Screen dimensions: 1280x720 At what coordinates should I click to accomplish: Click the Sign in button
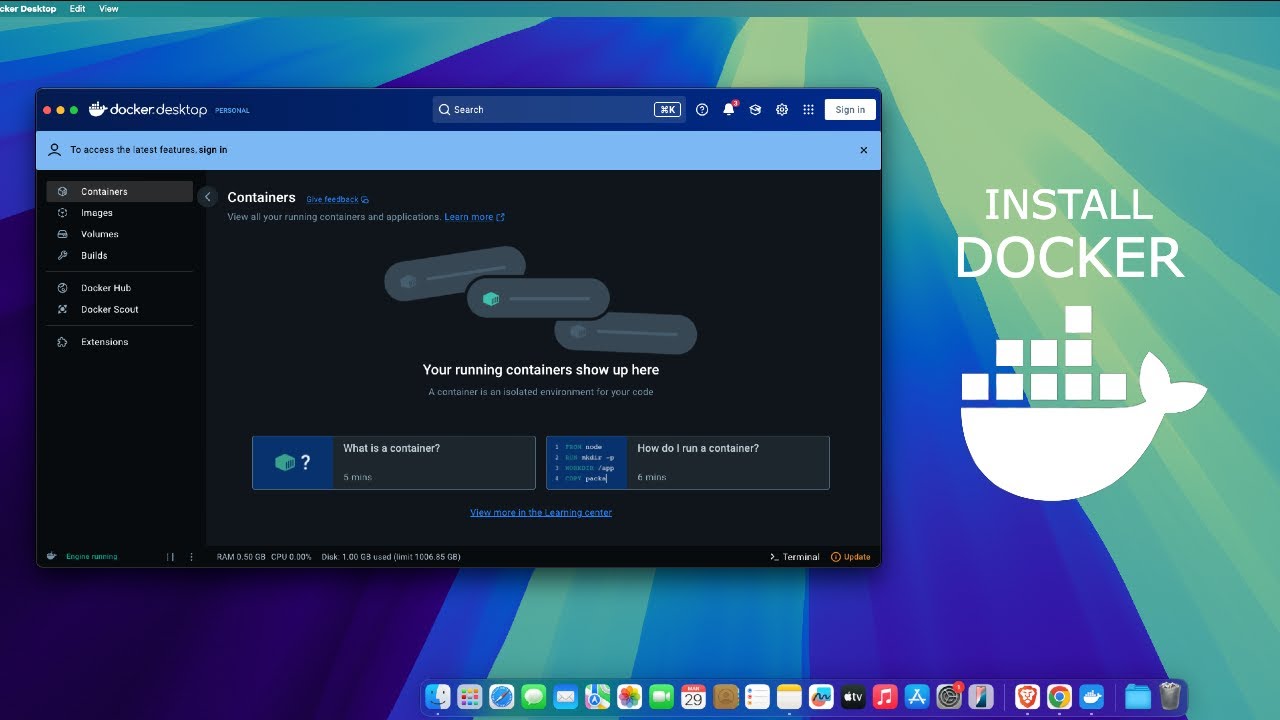(850, 110)
